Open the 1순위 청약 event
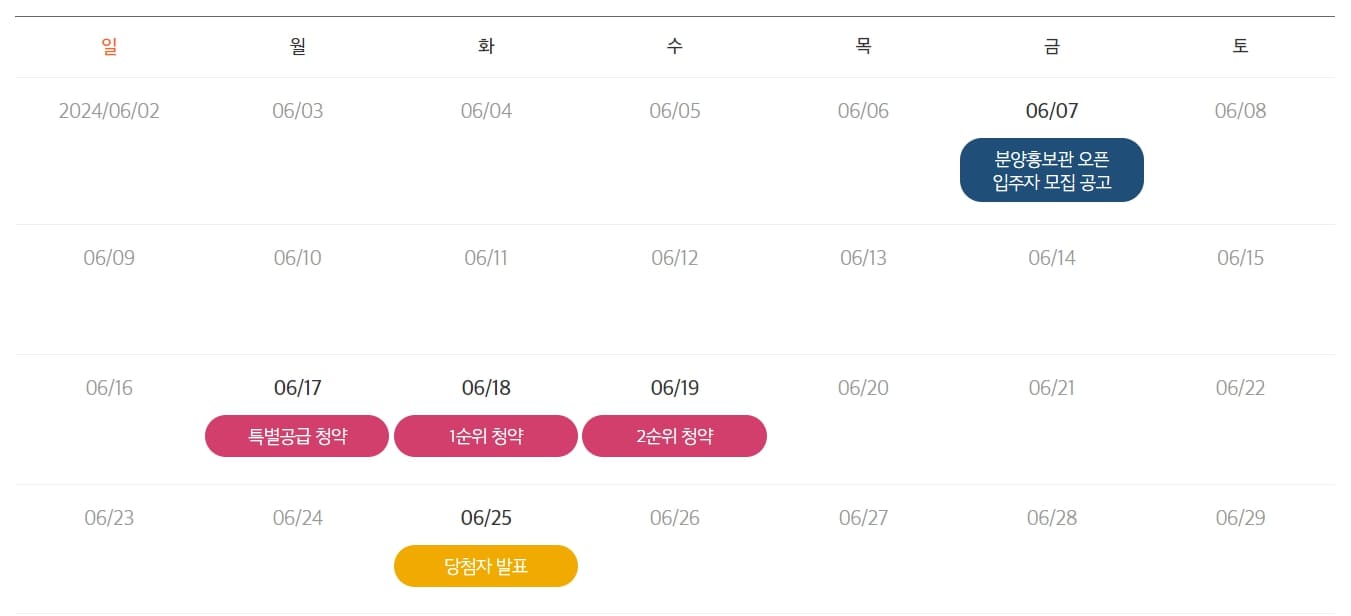This screenshot has width=1351, height=616. tap(486, 436)
